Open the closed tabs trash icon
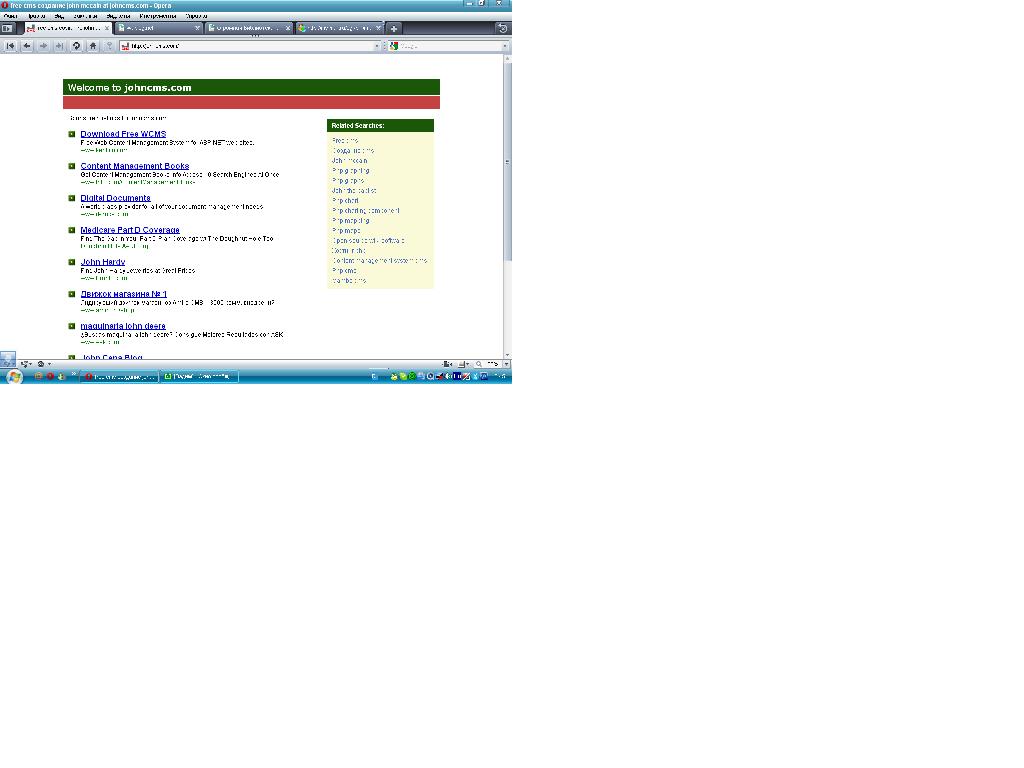 pyautogui.click(x=502, y=28)
